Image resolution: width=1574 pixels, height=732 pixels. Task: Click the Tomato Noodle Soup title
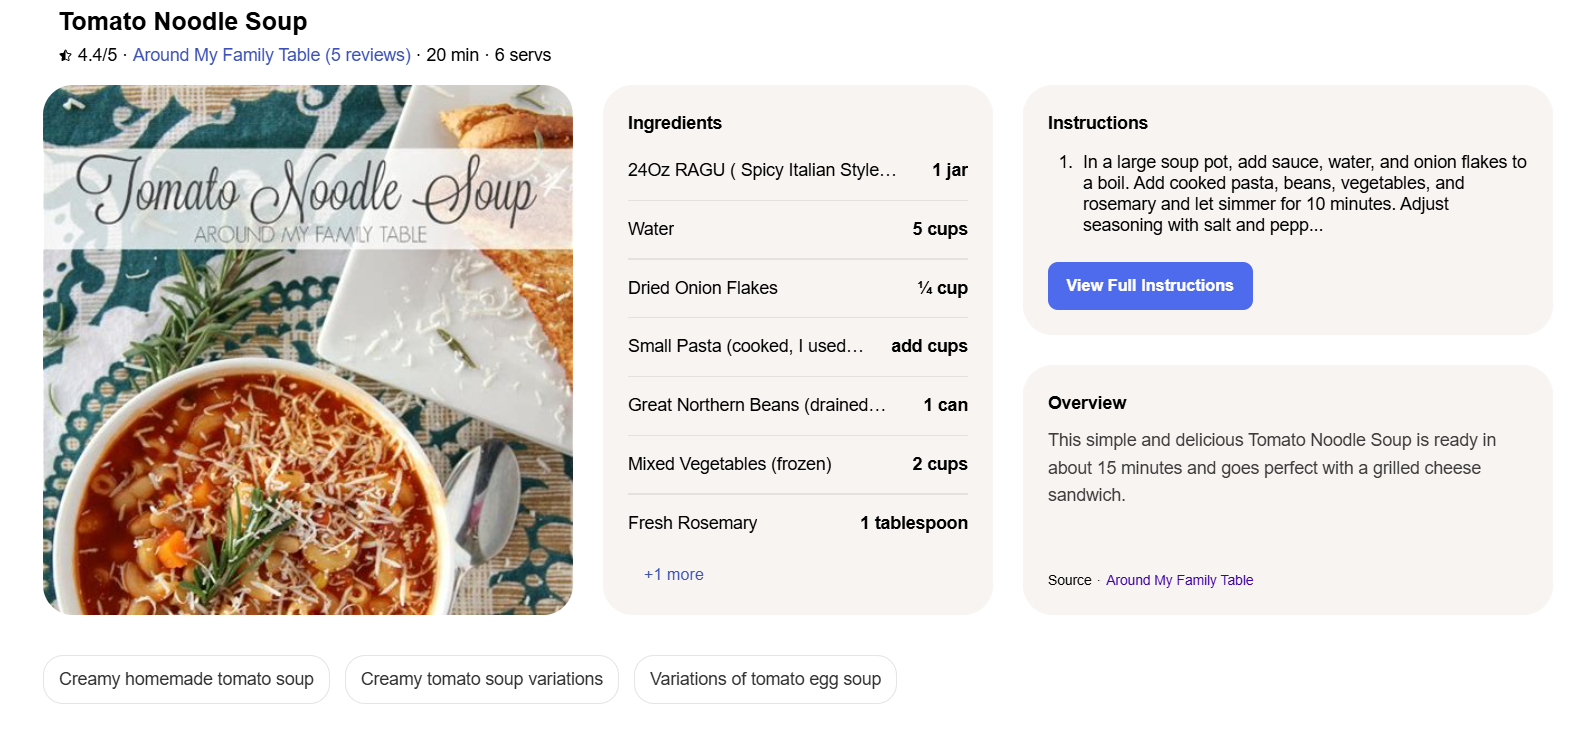(183, 21)
